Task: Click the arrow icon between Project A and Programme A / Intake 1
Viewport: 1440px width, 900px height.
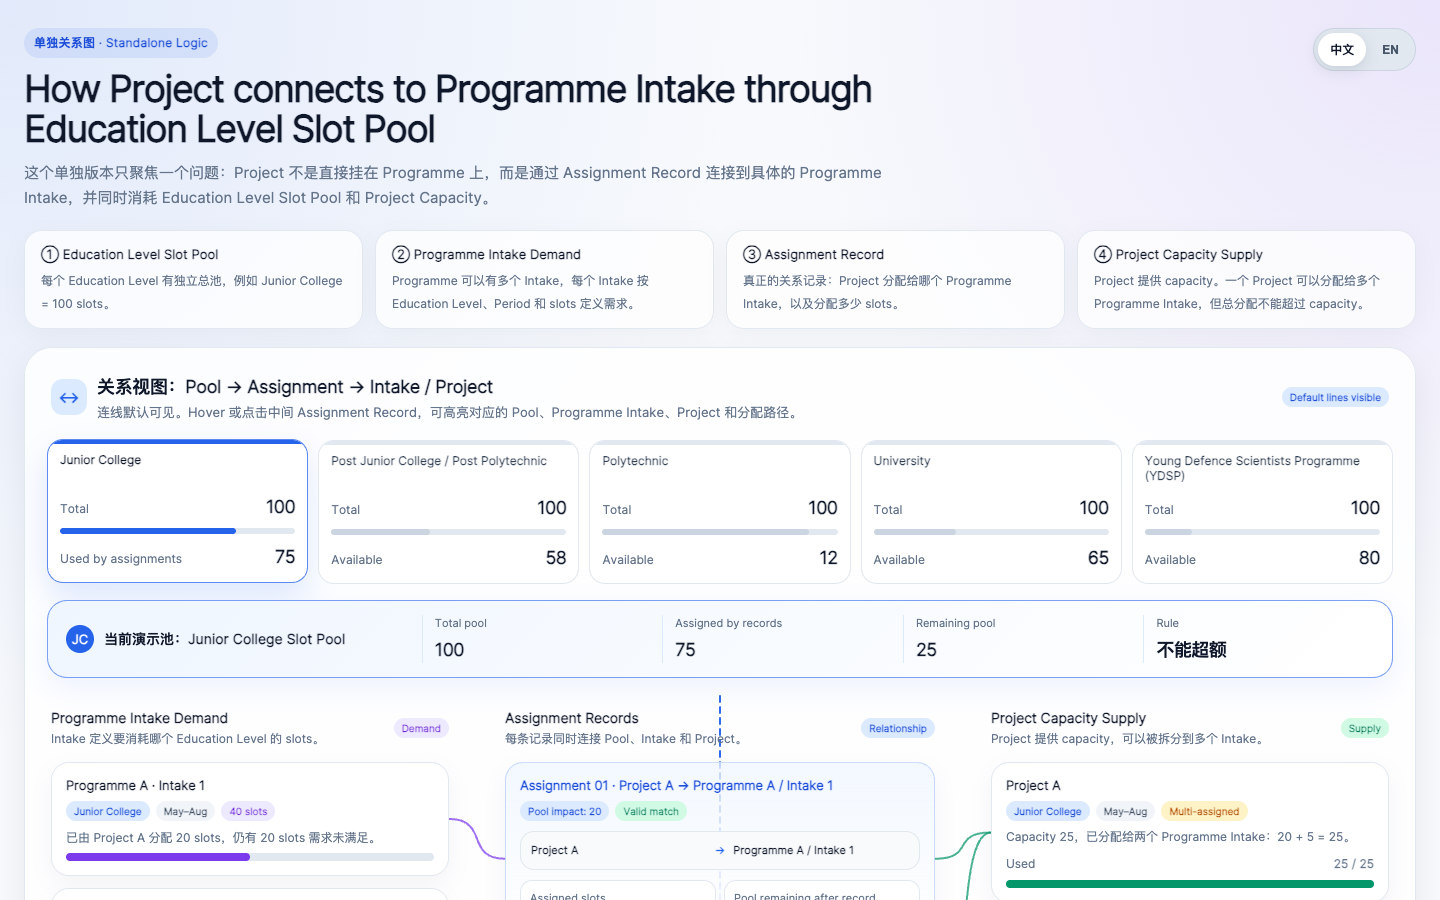Action: (720, 851)
